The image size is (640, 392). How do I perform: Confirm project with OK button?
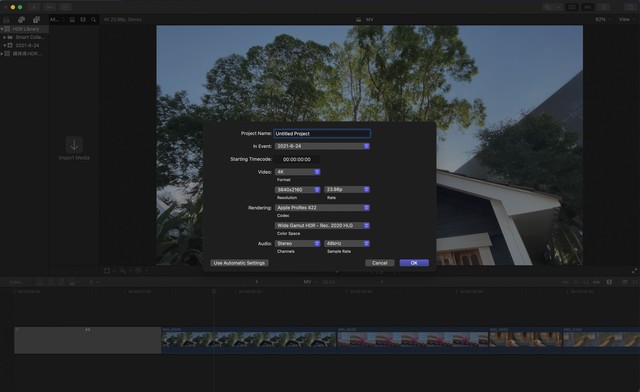point(414,263)
